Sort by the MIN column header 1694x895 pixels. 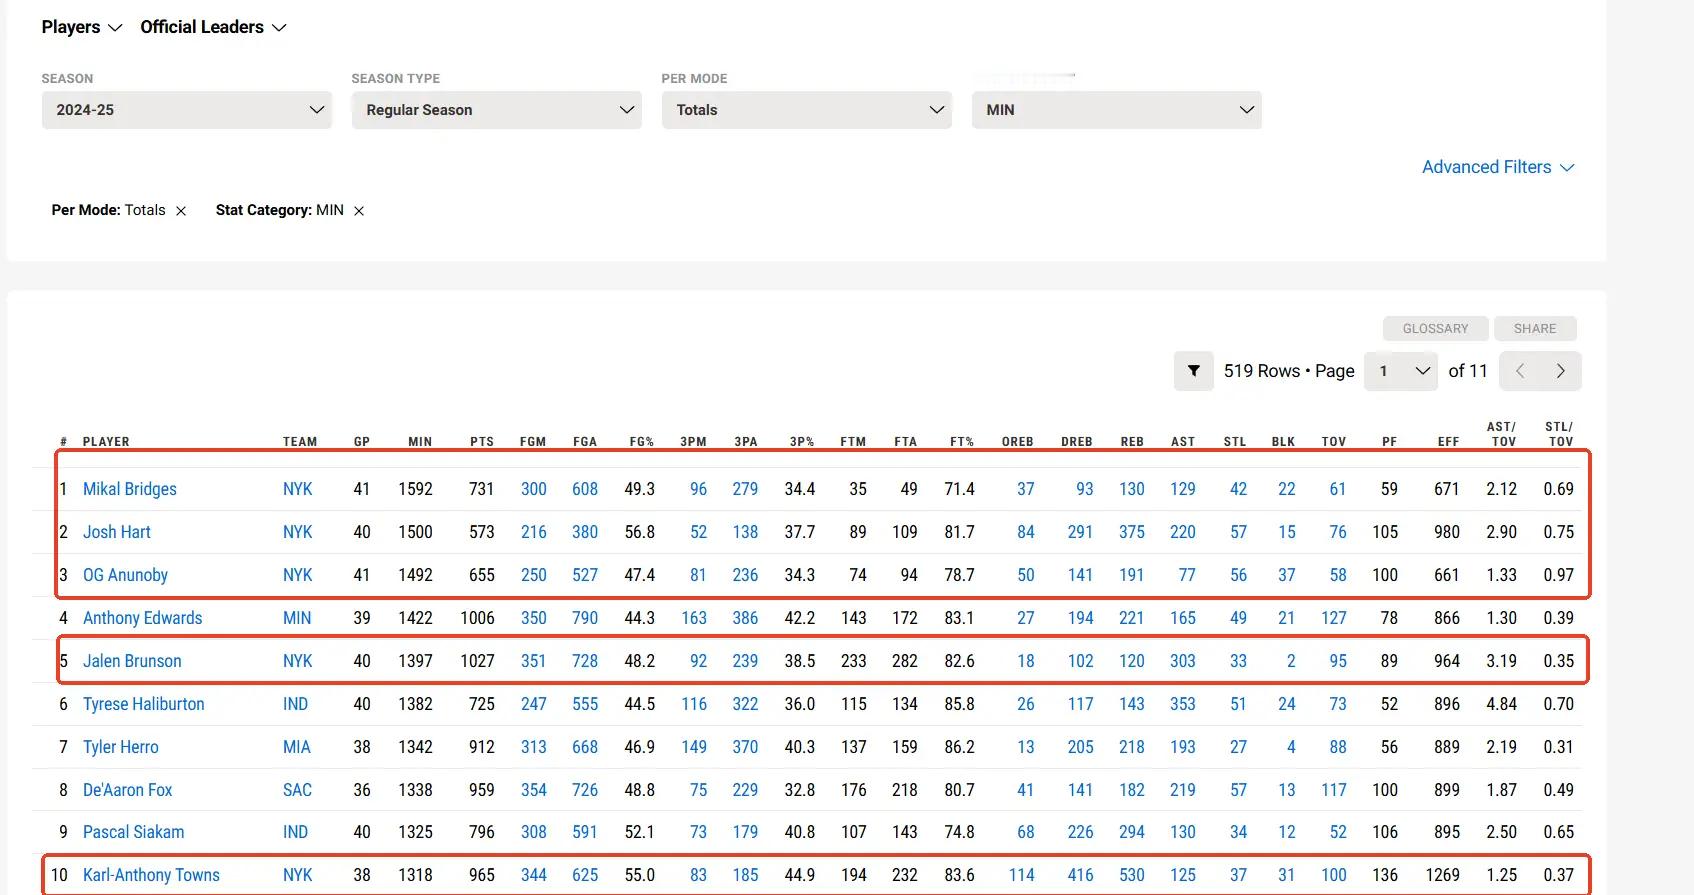point(420,442)
